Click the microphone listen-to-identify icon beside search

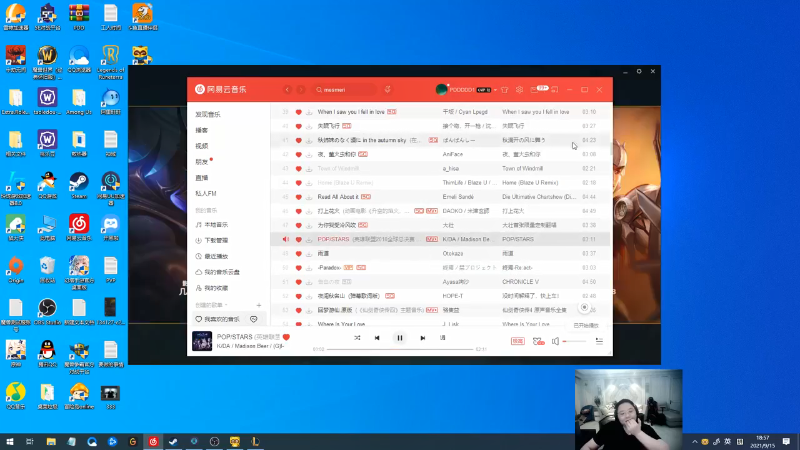[388, 89]
